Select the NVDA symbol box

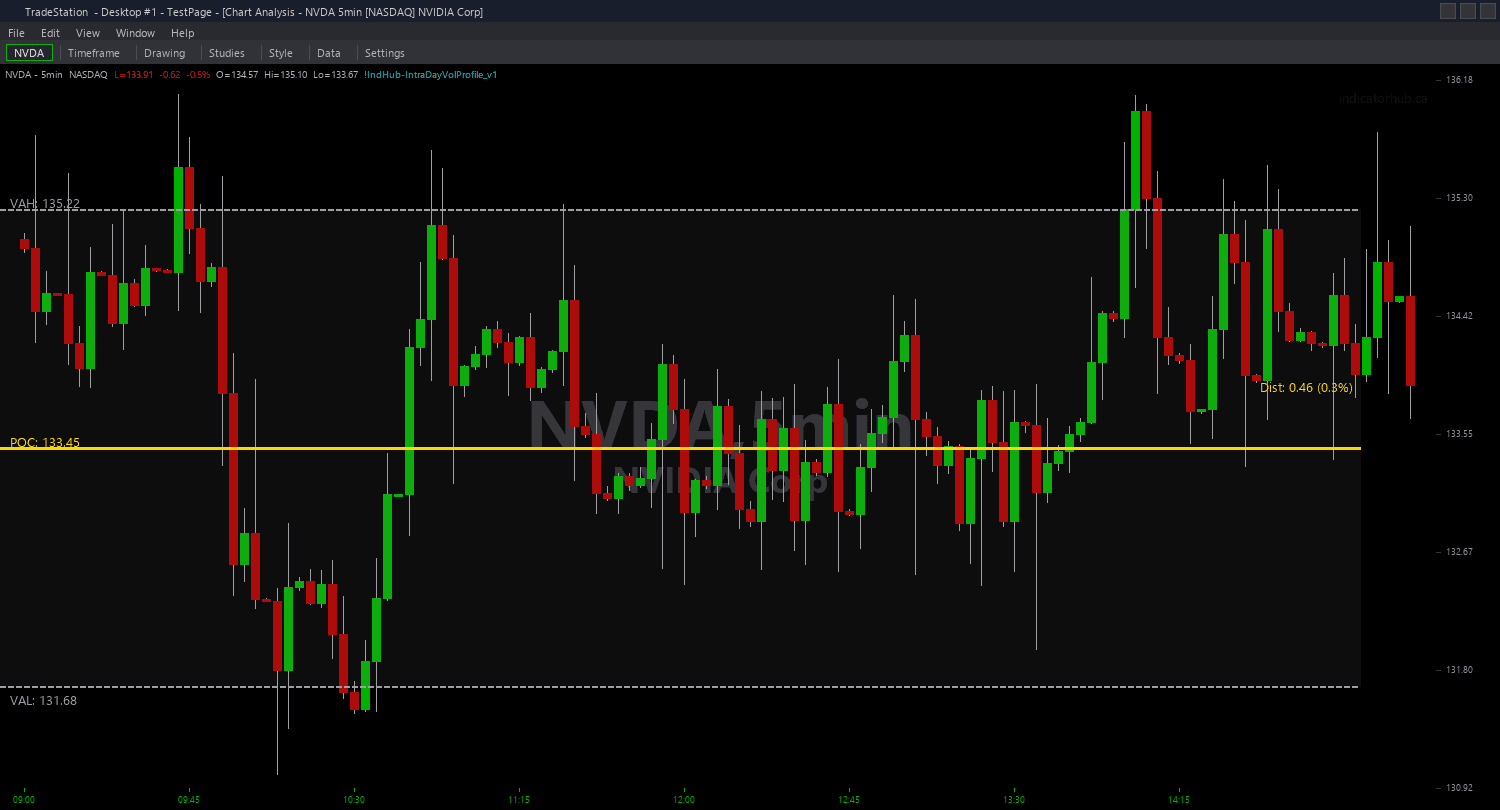click(x=27, y=52)
